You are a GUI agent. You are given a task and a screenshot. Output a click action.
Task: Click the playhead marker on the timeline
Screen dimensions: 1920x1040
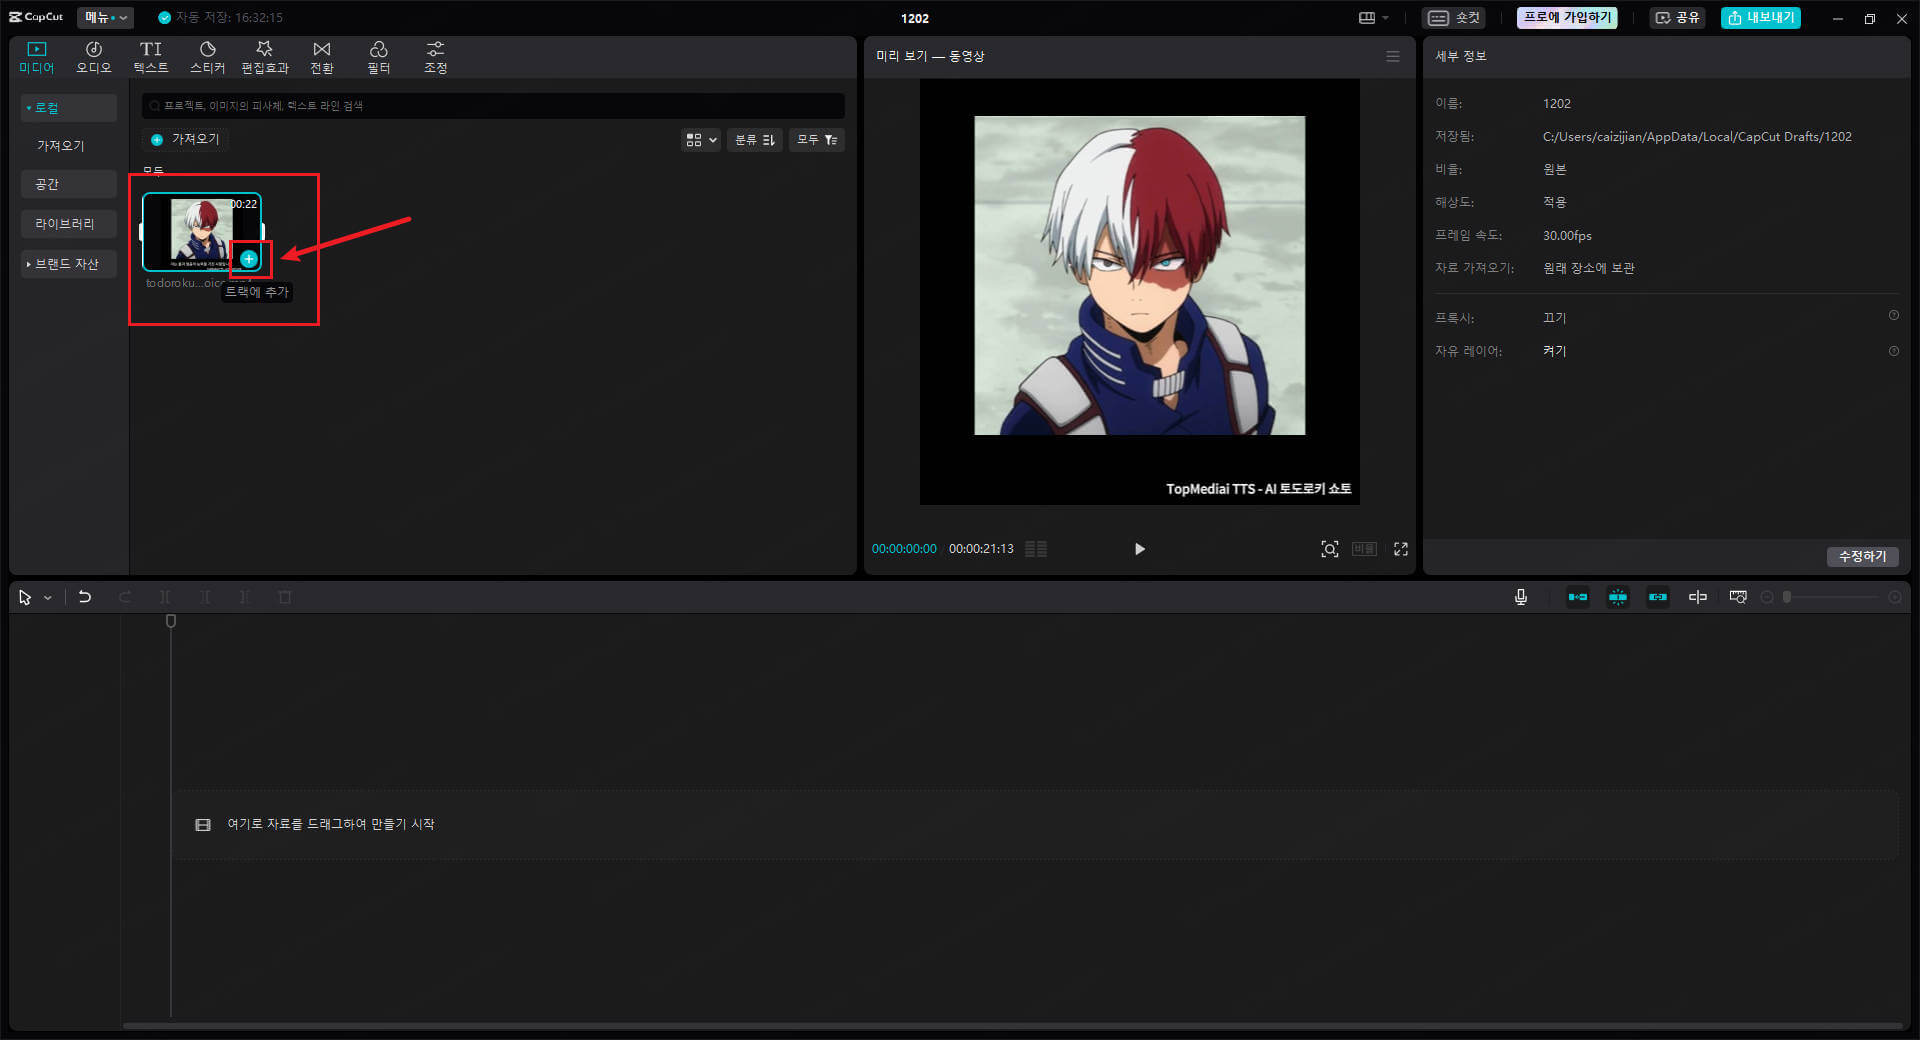[x=171, y=621]
